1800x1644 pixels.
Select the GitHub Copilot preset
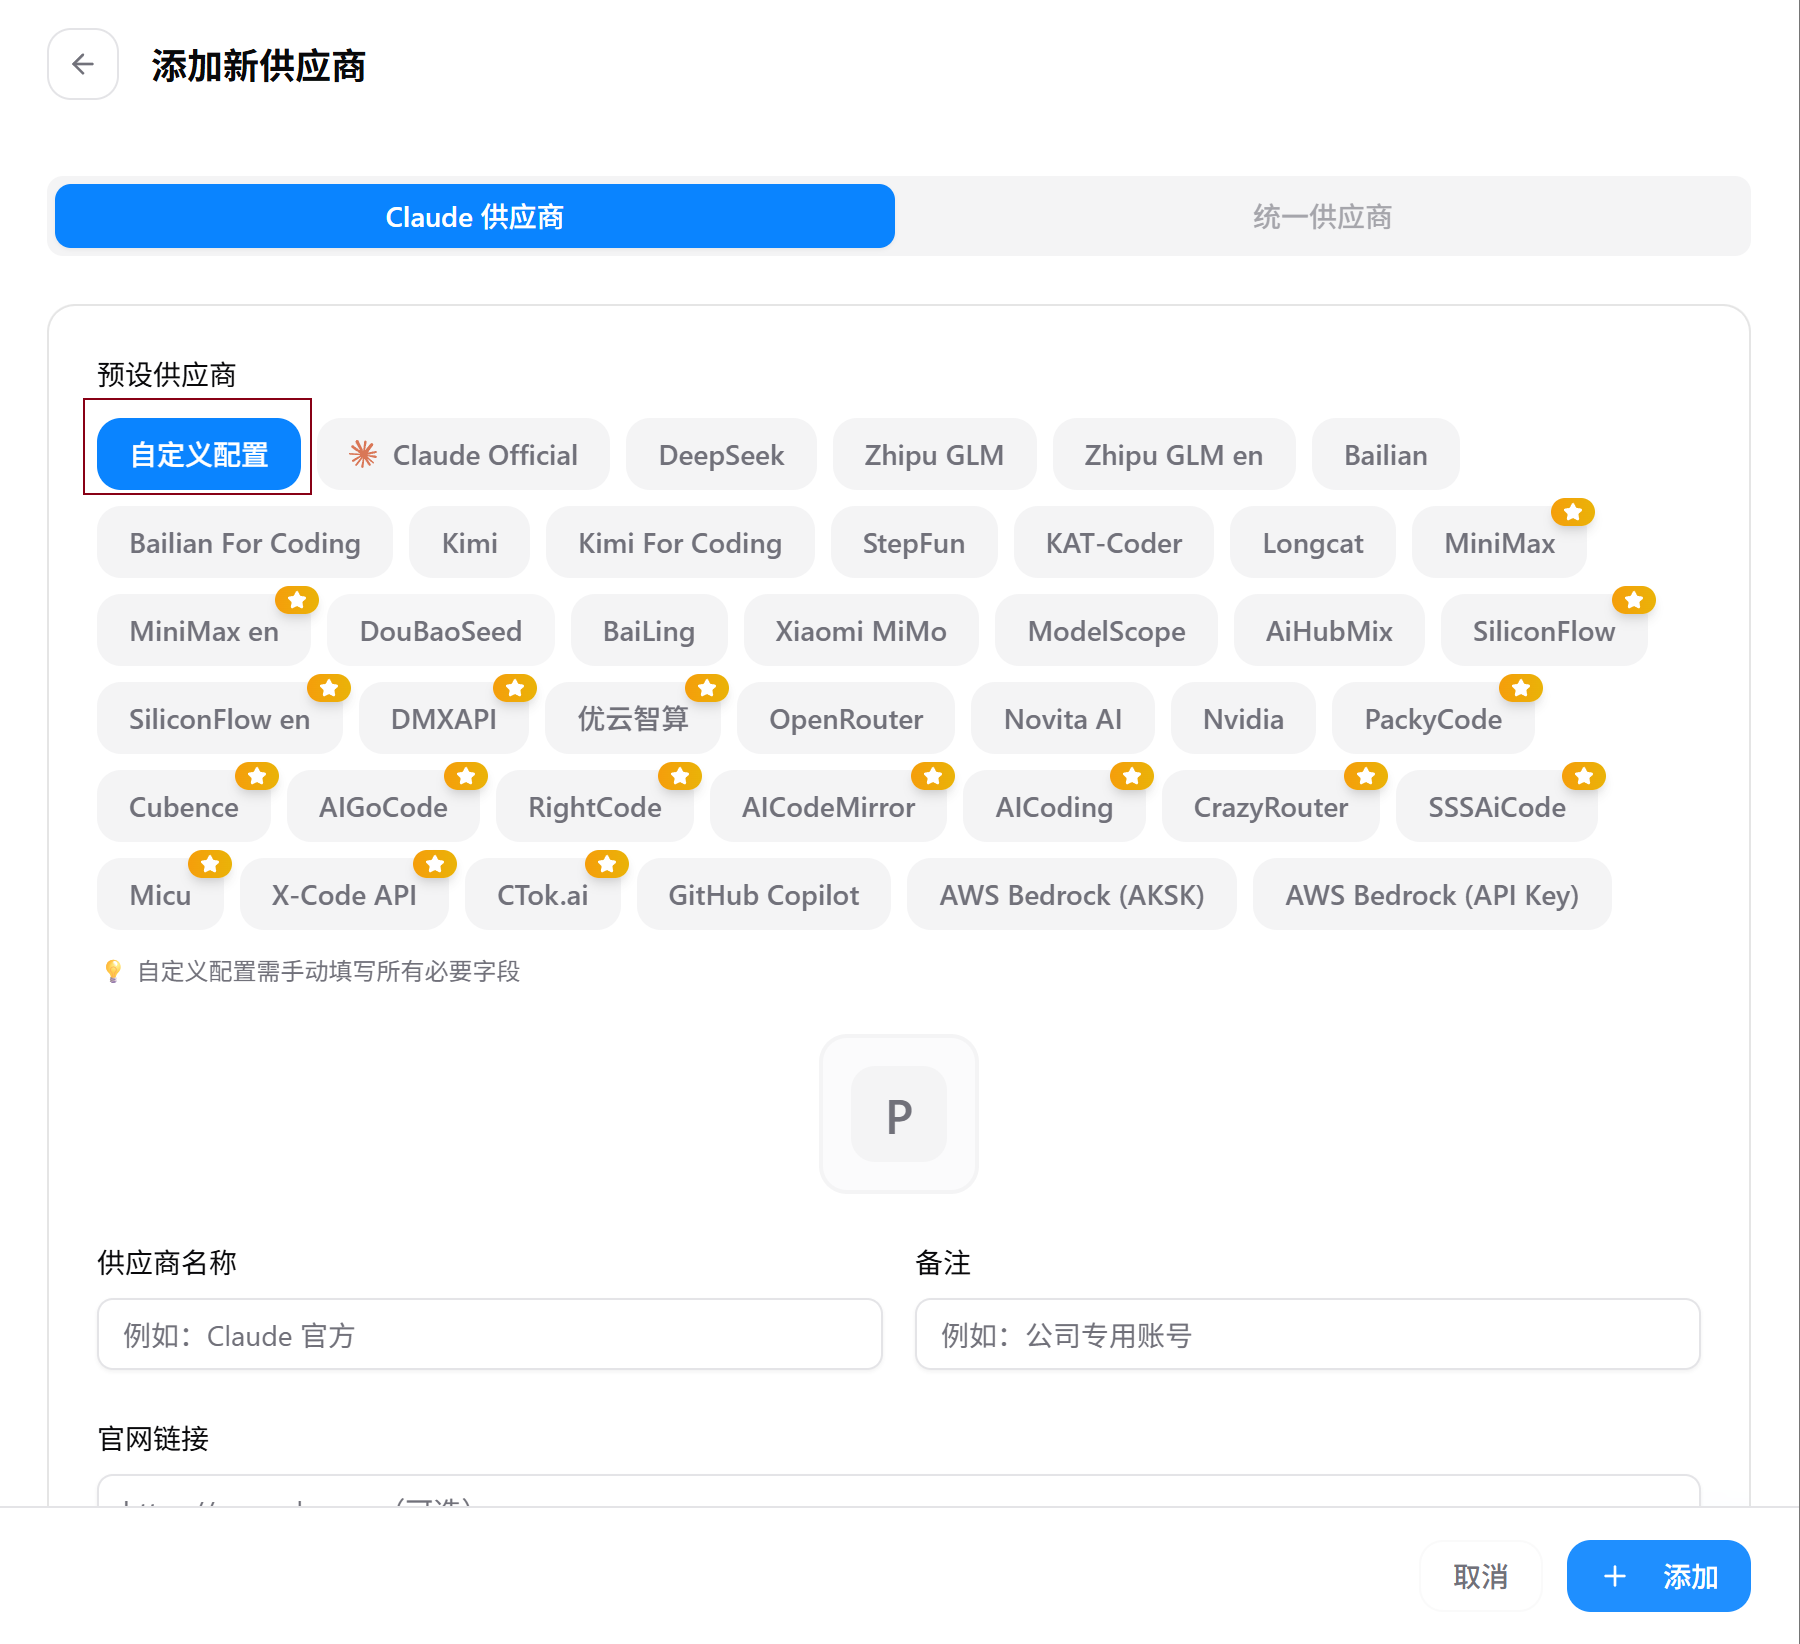coord(764,895)
